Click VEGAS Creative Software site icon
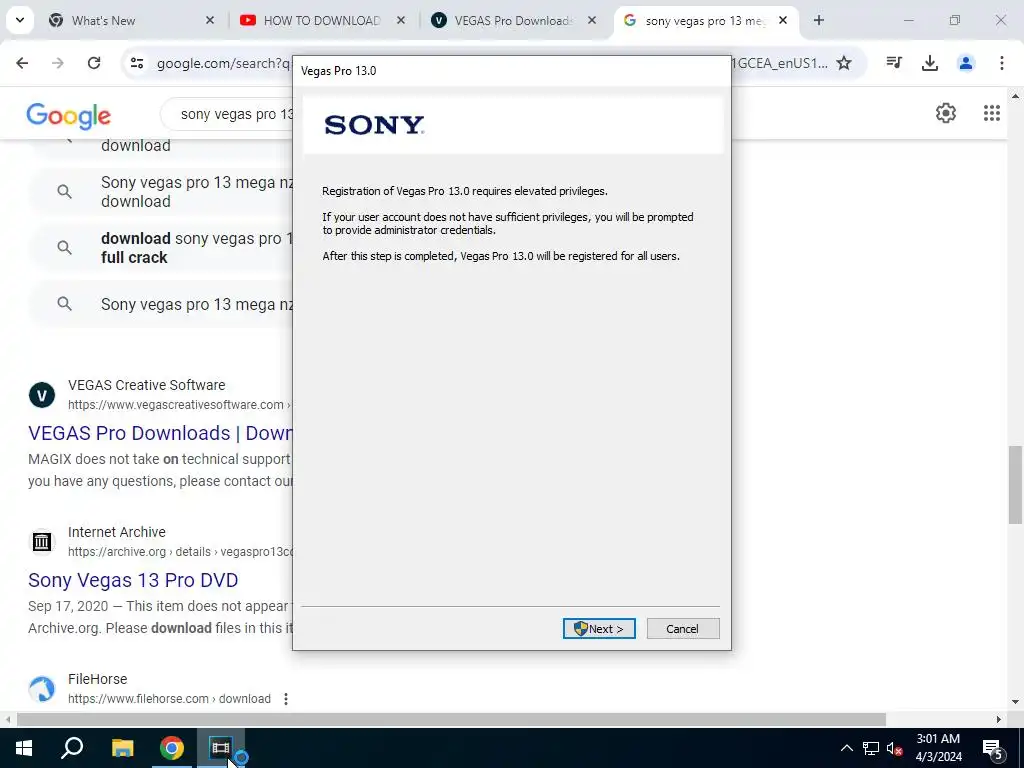The height and width of the screenshot is (768, 1024). tap(42, 395)
